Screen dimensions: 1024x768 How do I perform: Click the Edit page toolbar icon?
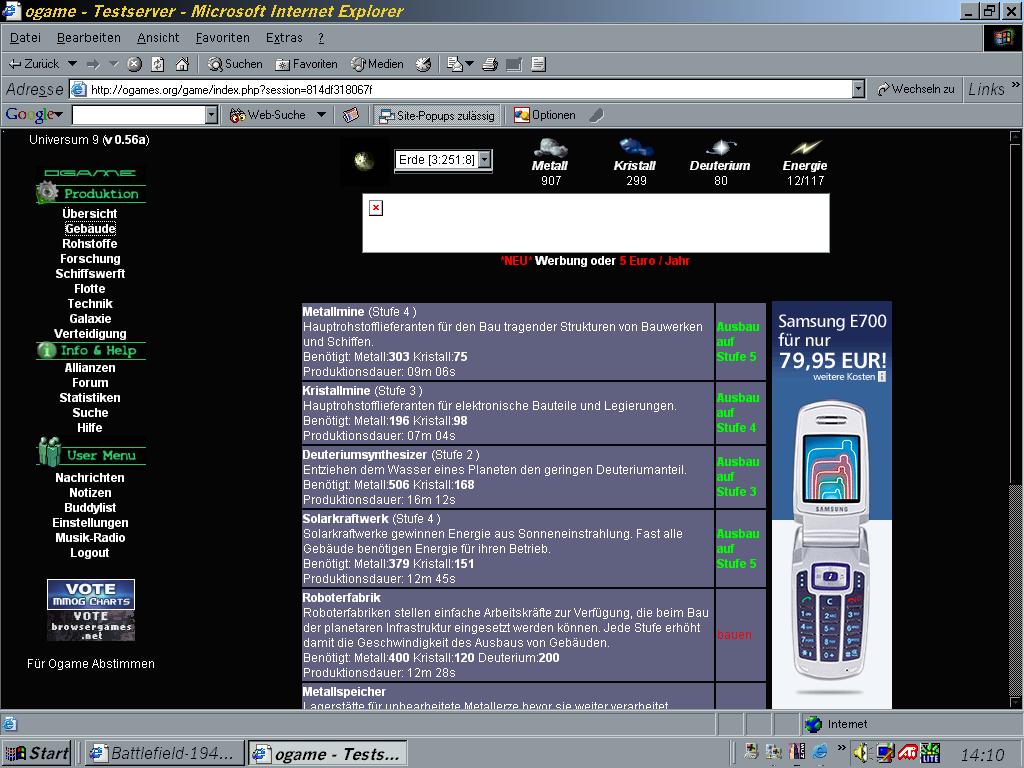click(538, 64)
